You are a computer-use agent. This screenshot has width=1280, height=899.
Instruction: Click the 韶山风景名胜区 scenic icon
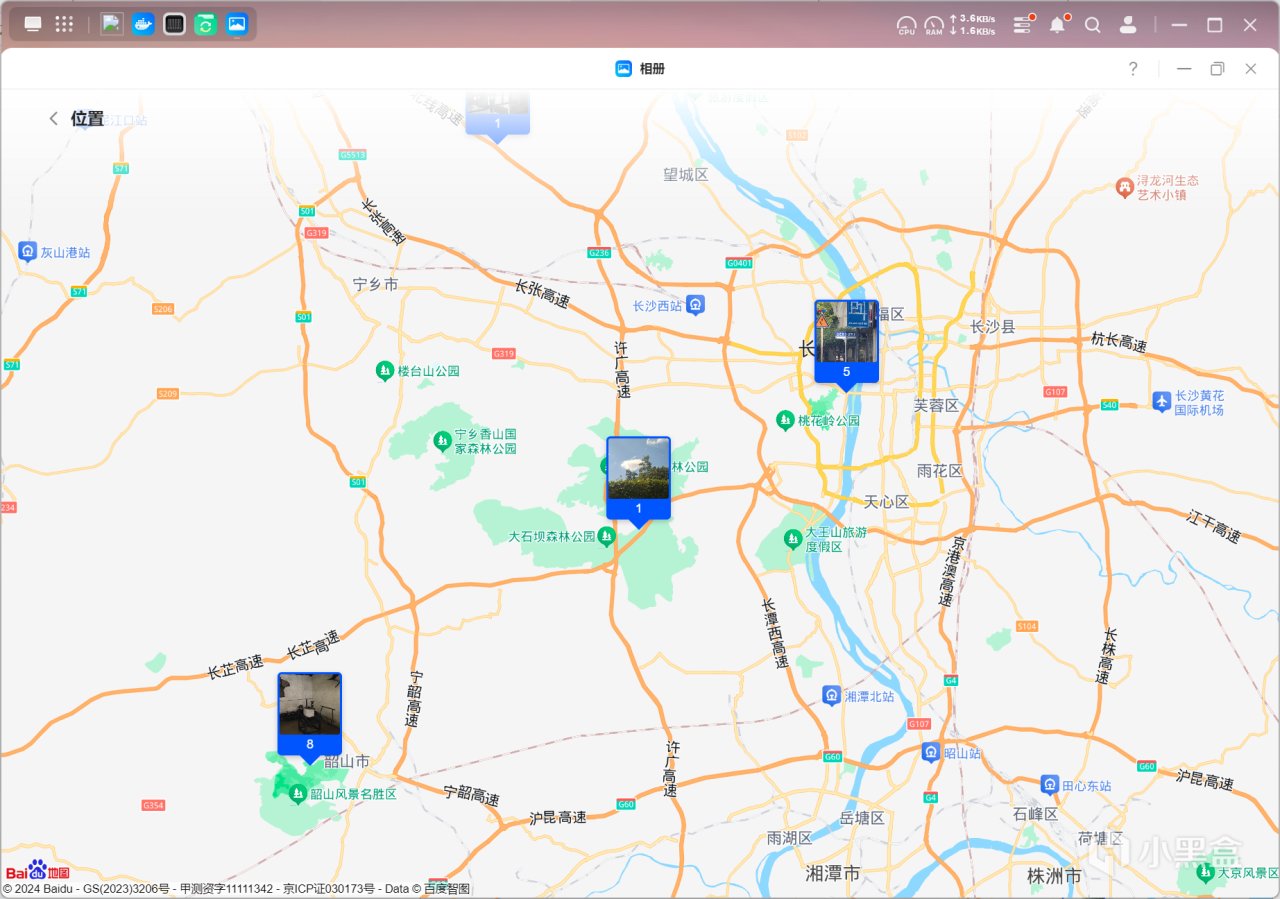tap(297, 794)
